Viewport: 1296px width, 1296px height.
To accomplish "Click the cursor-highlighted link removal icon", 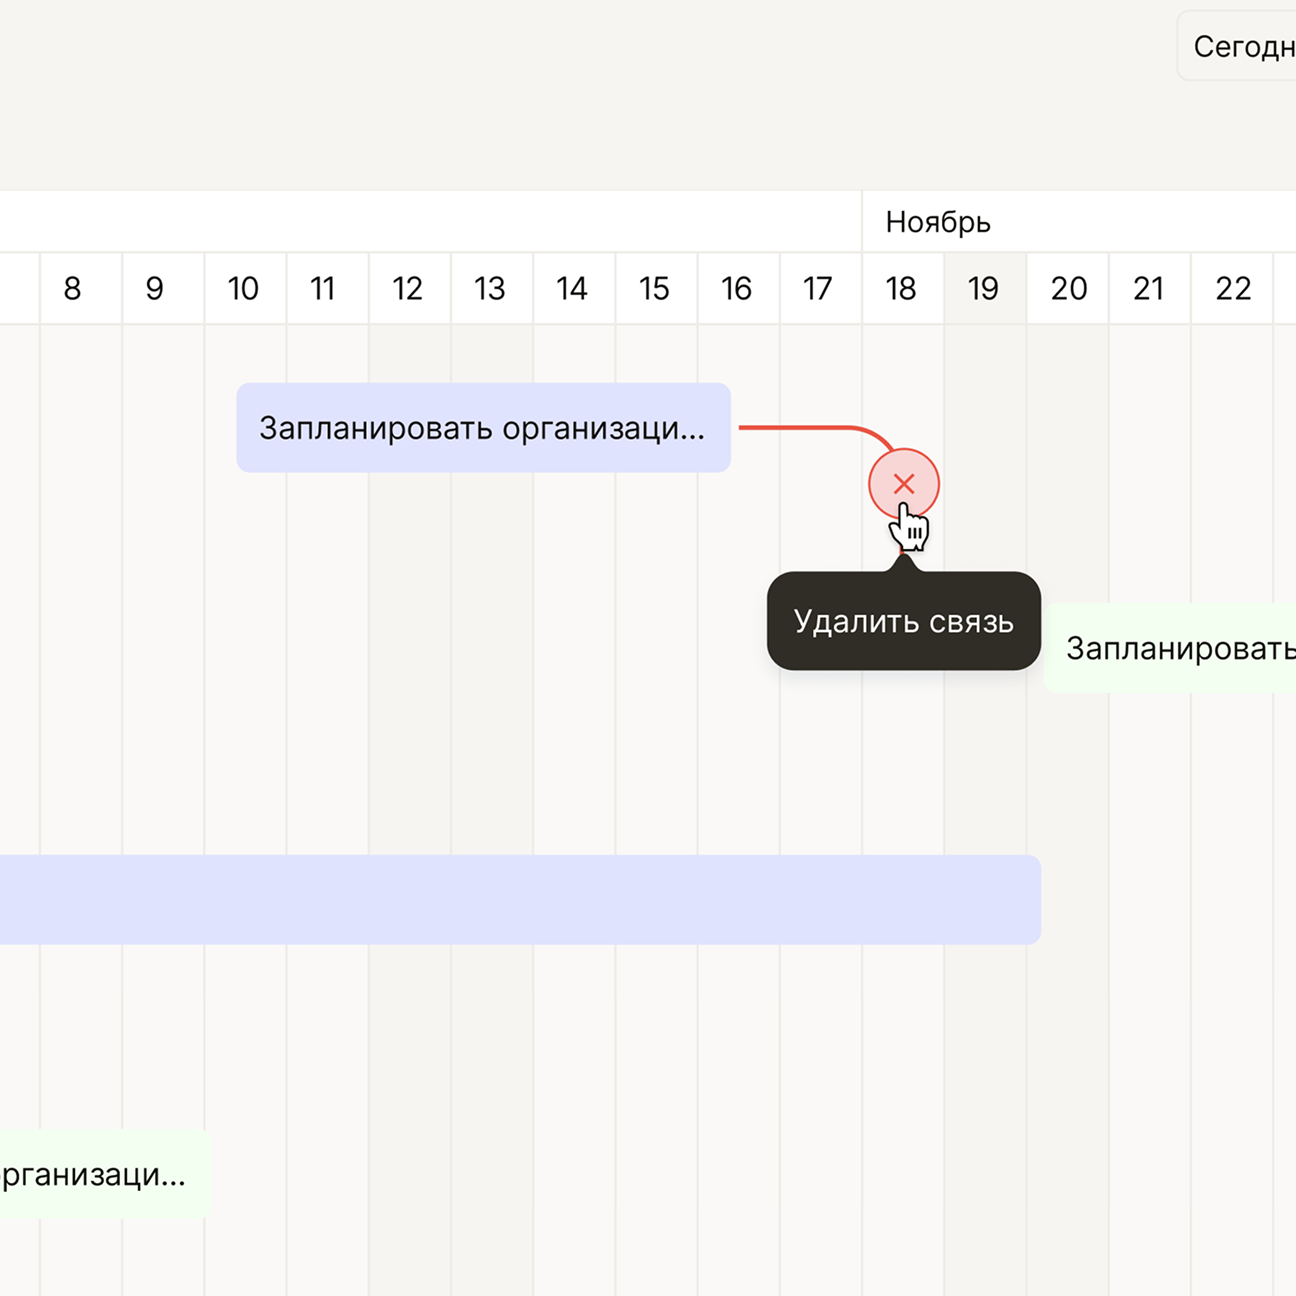I will (904, 484).
